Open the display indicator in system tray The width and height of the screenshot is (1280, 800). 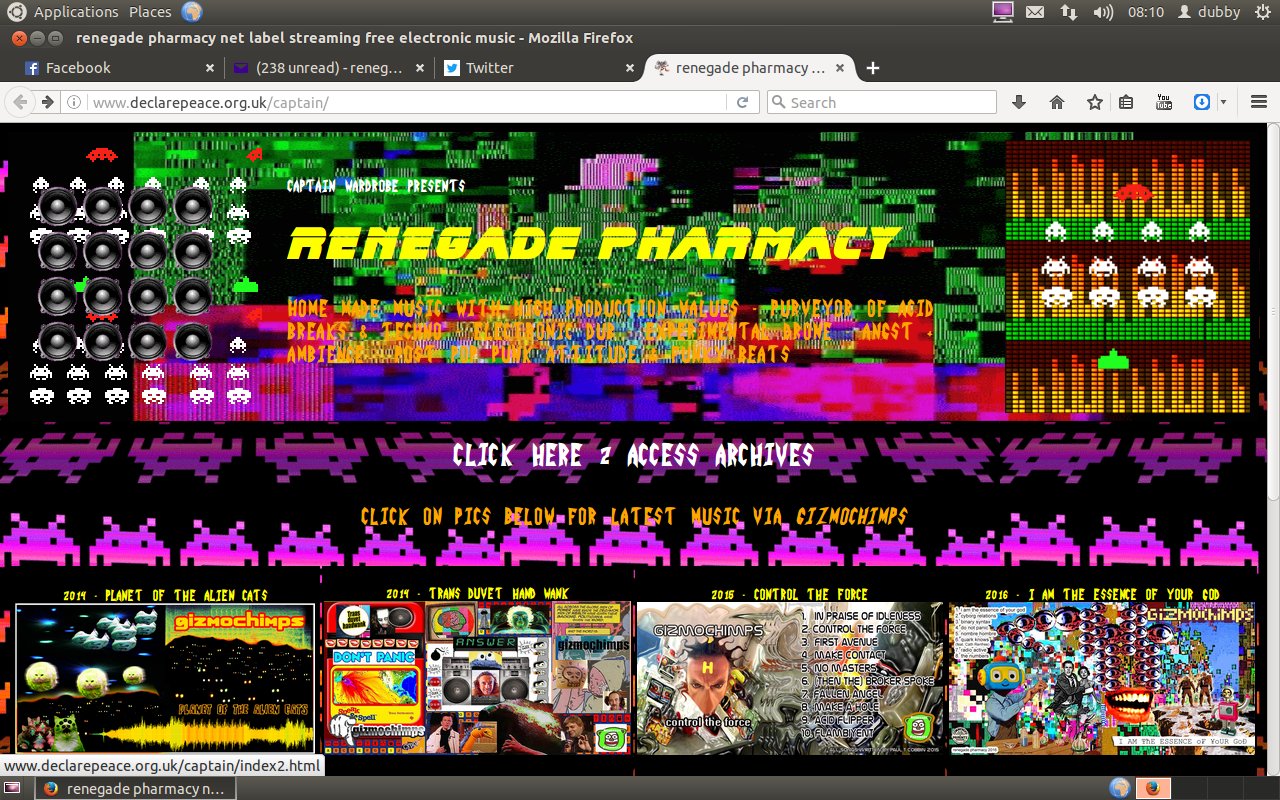coord(1002,12)
